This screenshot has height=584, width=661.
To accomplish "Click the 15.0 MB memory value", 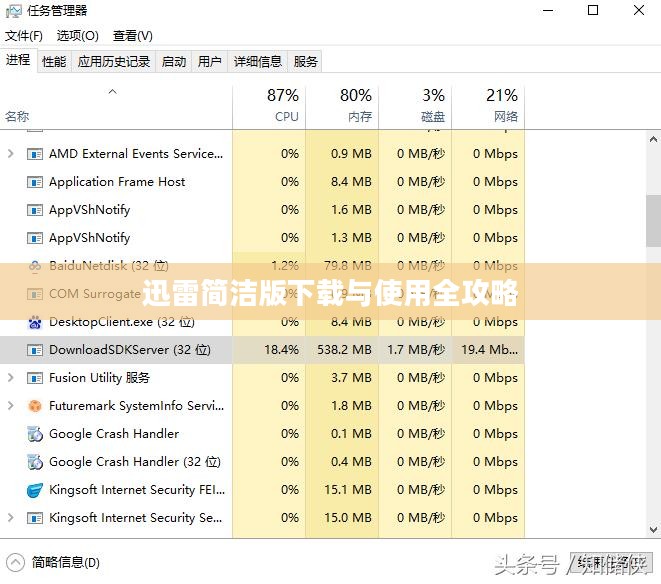I will pyautogui.click(x=348, y=518).
